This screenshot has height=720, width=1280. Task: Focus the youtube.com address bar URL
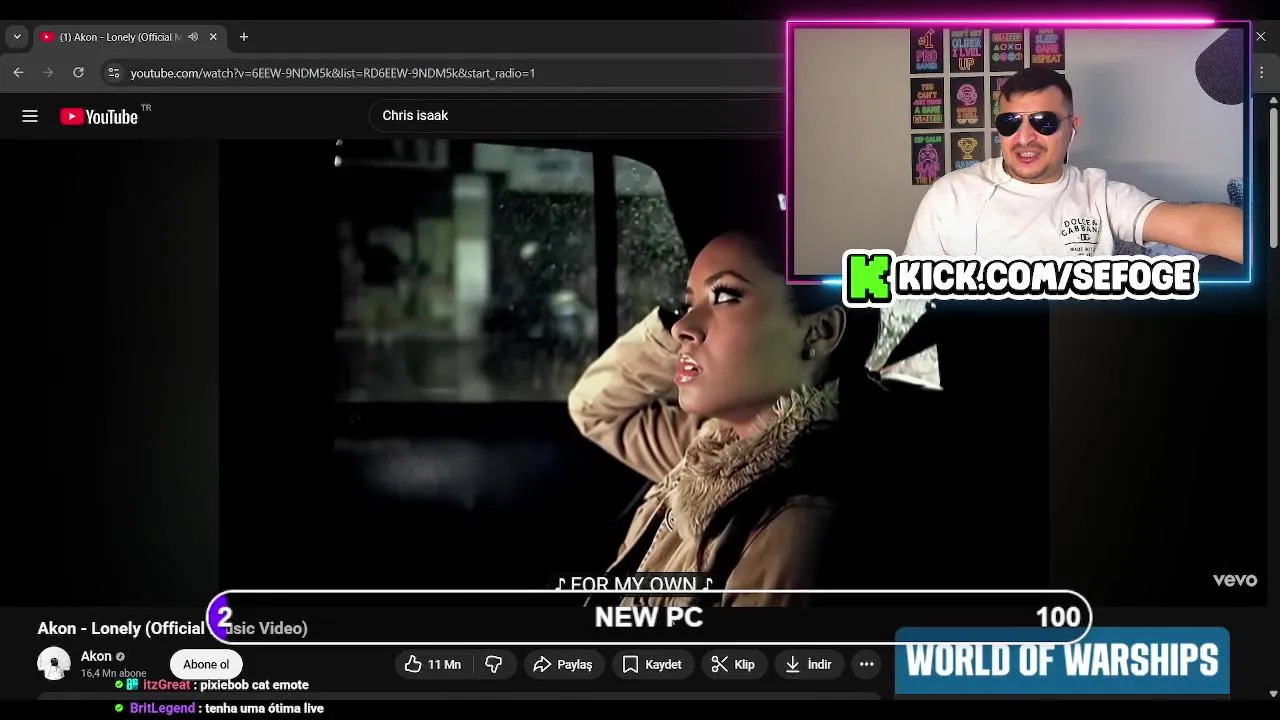[x=333, y=73]
